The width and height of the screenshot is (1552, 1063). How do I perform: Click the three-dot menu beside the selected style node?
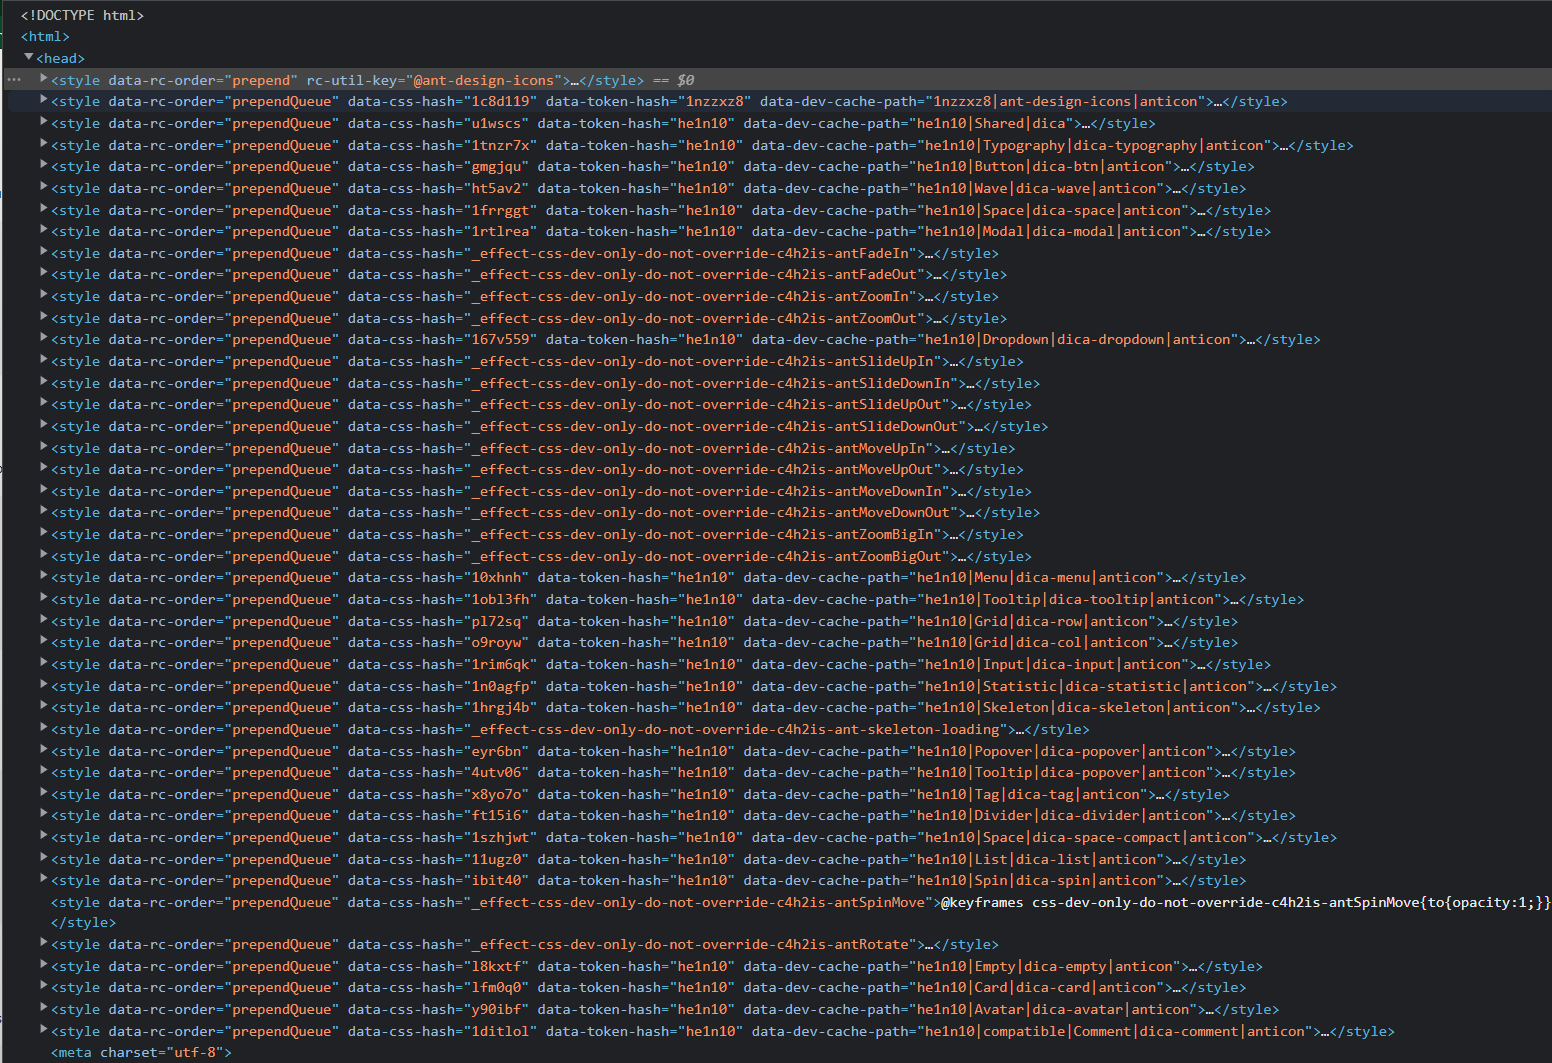click(14, 79)
